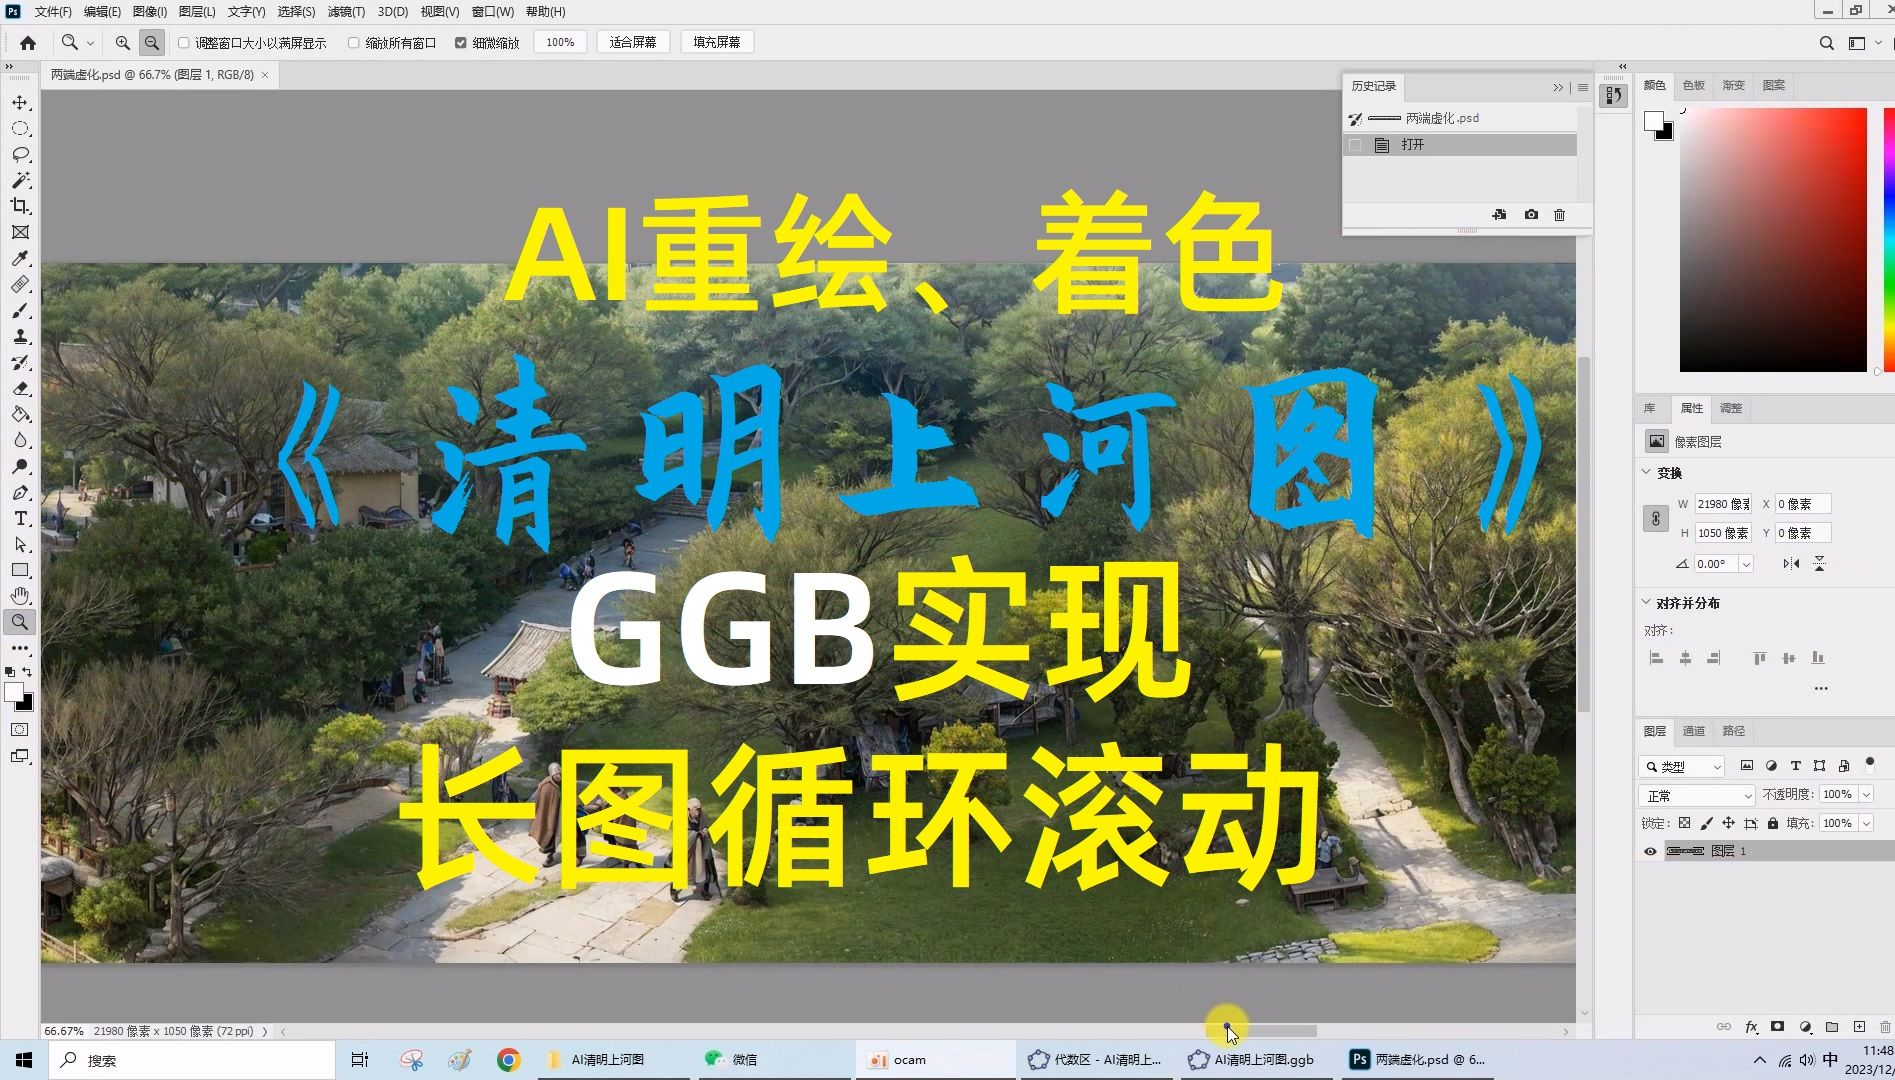The image size is (1895, 1080).
Task: Select the Eraser tool
Action: [20, 389]
